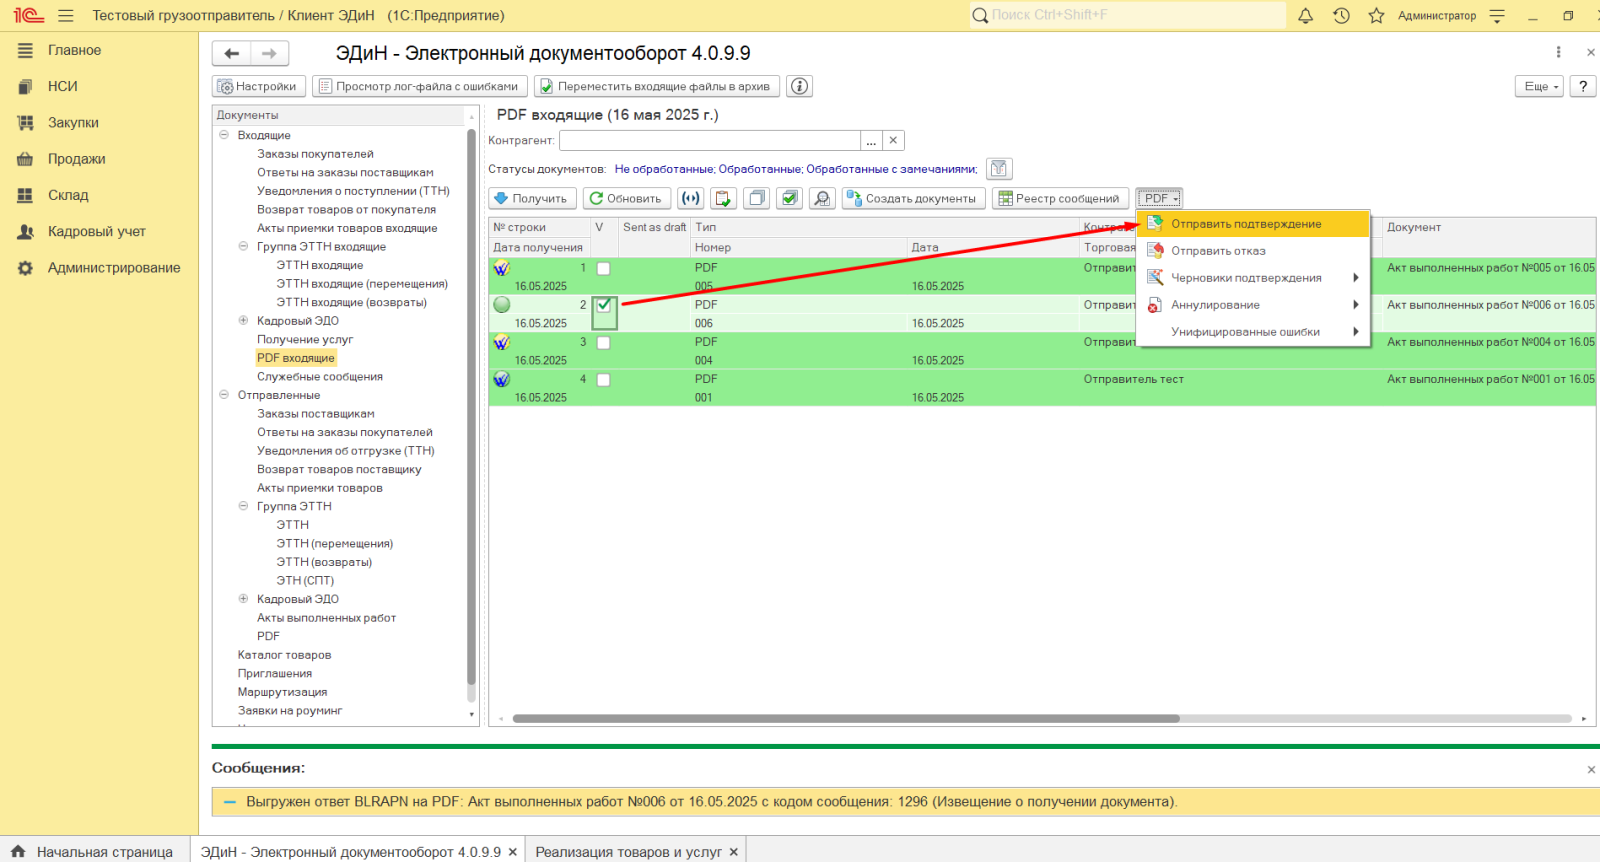The width and height of the screenshot is (1600, 862).
Task: Click the magnifier search icon in table toolbar
Action: pos(822,198)
